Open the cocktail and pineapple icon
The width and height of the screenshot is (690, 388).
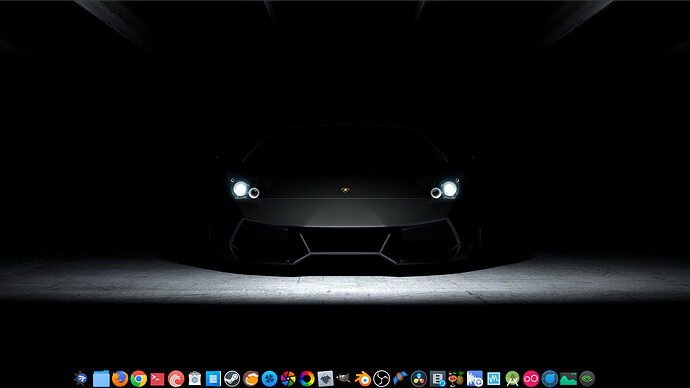pyautogui.click(x=456, y=378)
